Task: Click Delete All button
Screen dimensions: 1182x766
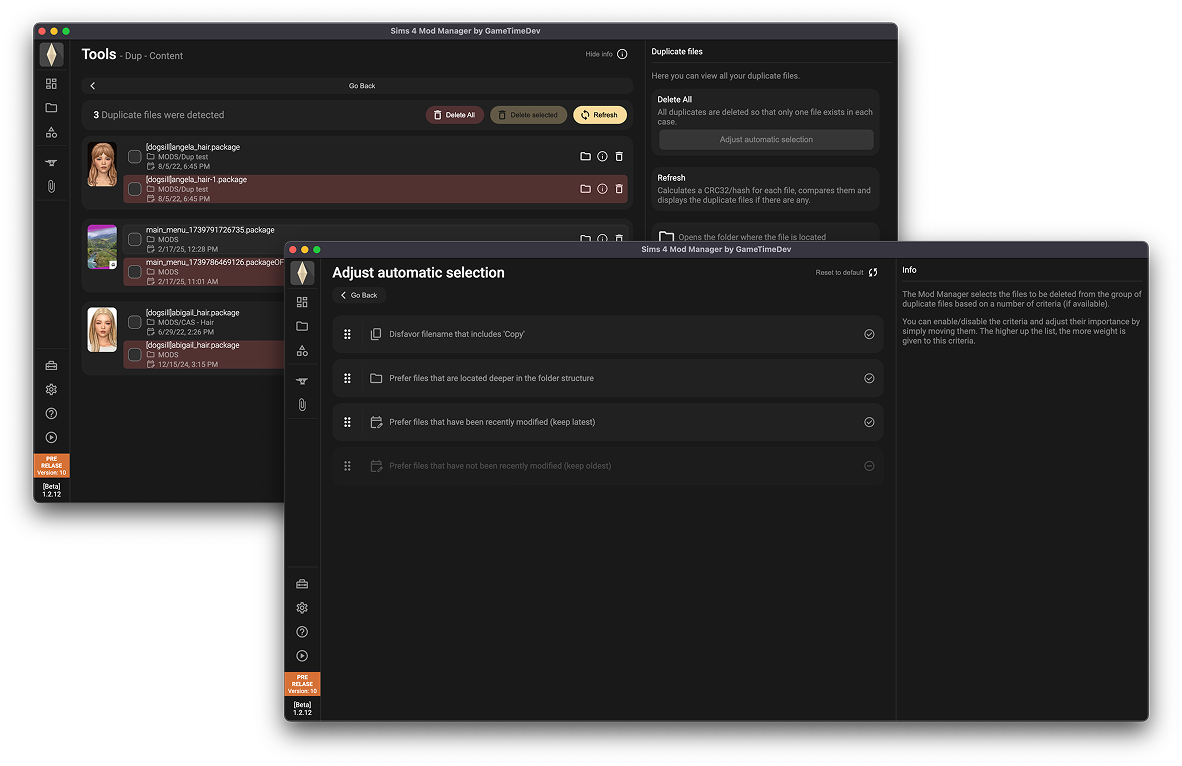Action: [455, 115]
